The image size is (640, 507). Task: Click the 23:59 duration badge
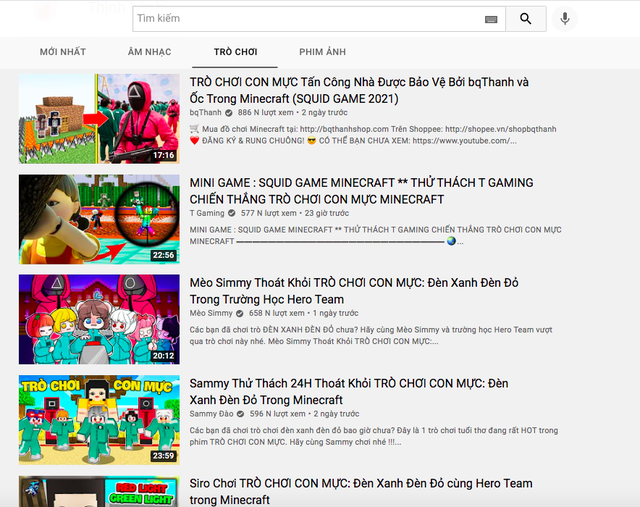point(163,456)
